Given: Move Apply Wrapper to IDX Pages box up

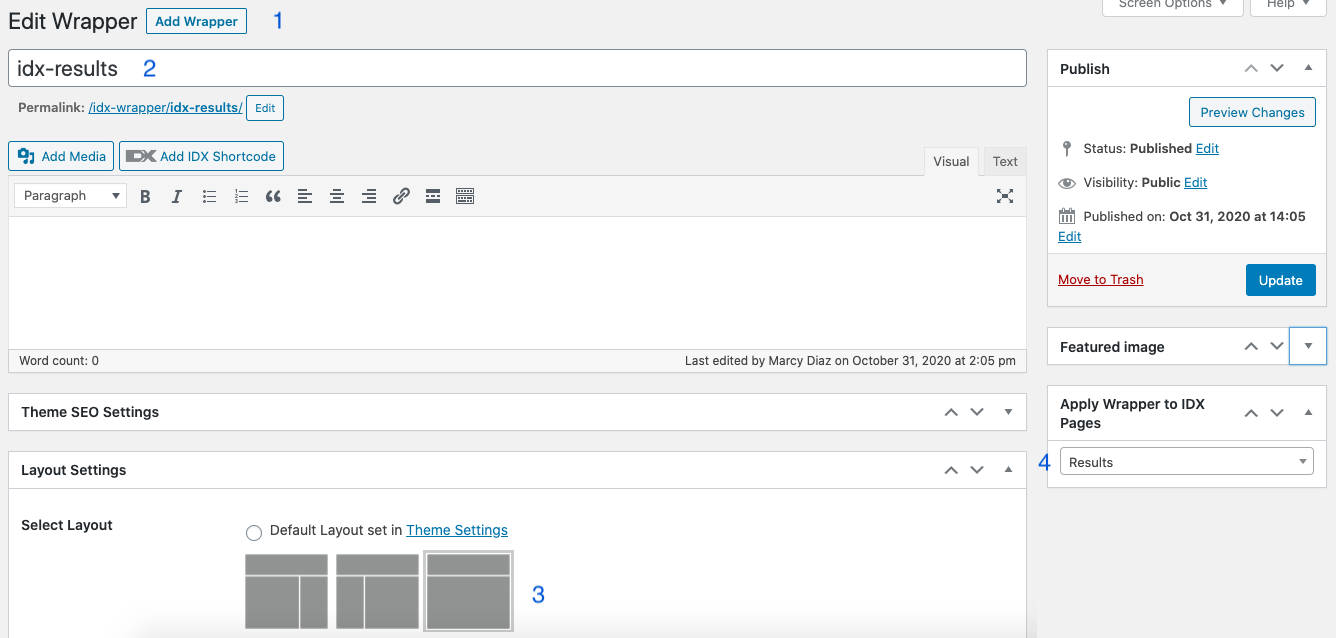Looking at the screenshot, I should point(1251,412).
